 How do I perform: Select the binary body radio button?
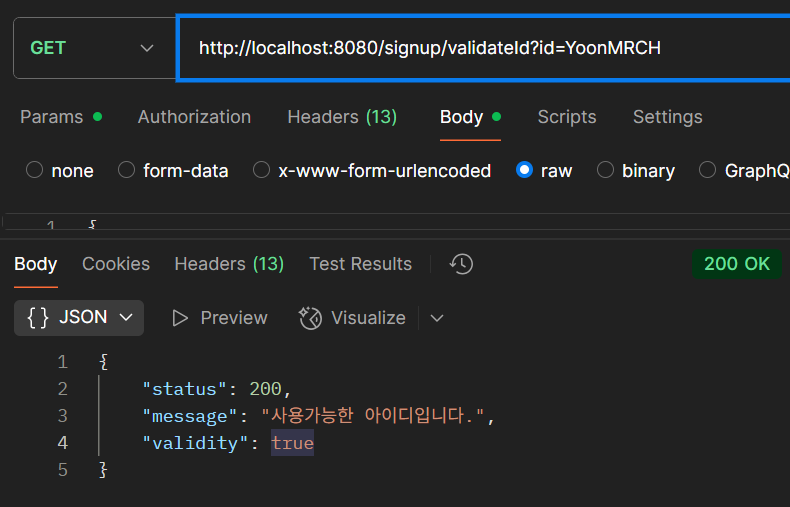coord(606,170)
